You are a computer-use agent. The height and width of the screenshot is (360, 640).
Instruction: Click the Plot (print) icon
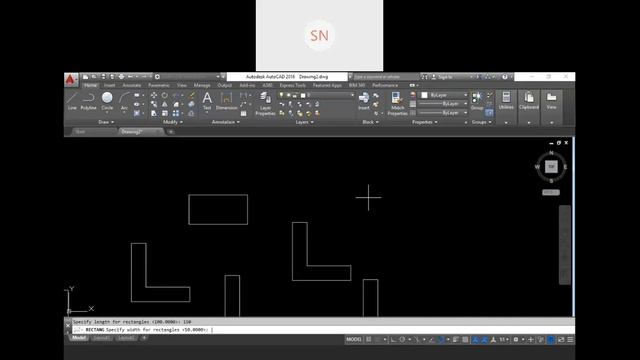pyautogui.click(x=121, y=77)
